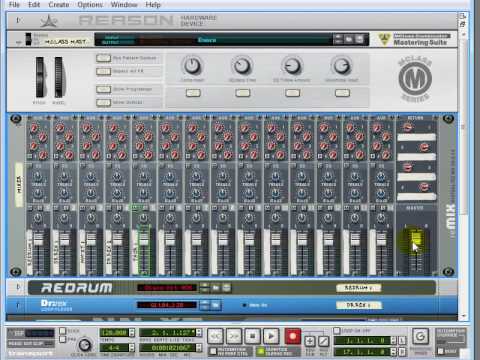Toggle the upper checkbox left of Record

213,351
